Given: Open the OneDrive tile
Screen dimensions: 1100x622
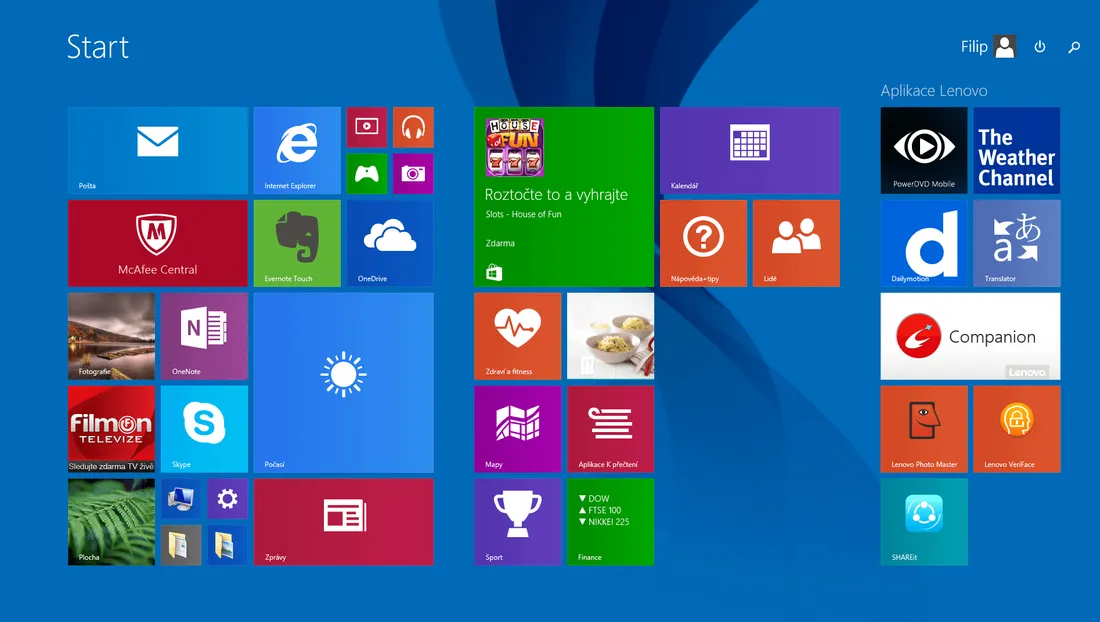Looking at the screenshot, I should 390,243.
